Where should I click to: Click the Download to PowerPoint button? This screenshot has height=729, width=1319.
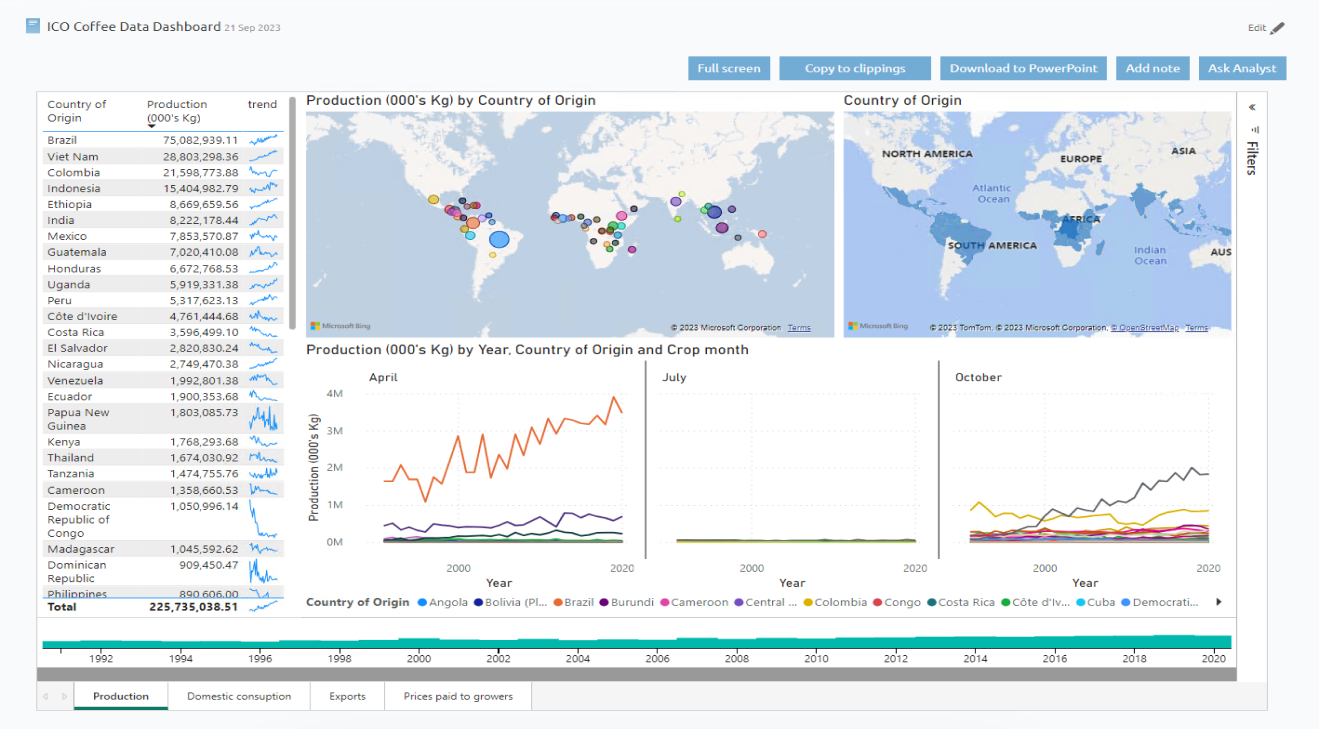[x=1023, y=68]
